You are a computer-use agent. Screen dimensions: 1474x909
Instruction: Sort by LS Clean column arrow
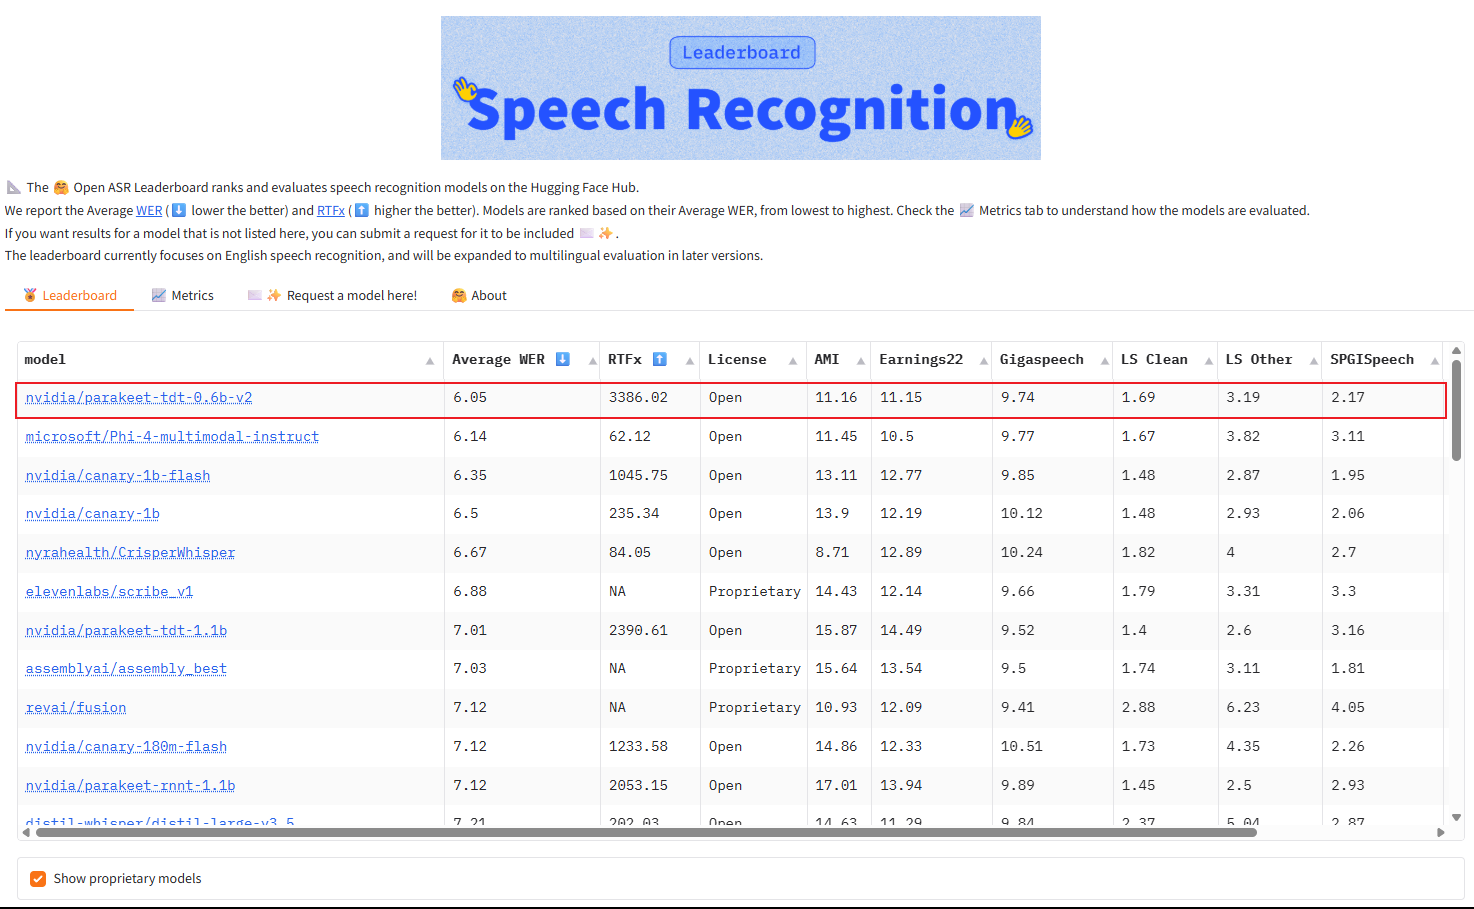pyautogui.click(x=1209, y=361)
